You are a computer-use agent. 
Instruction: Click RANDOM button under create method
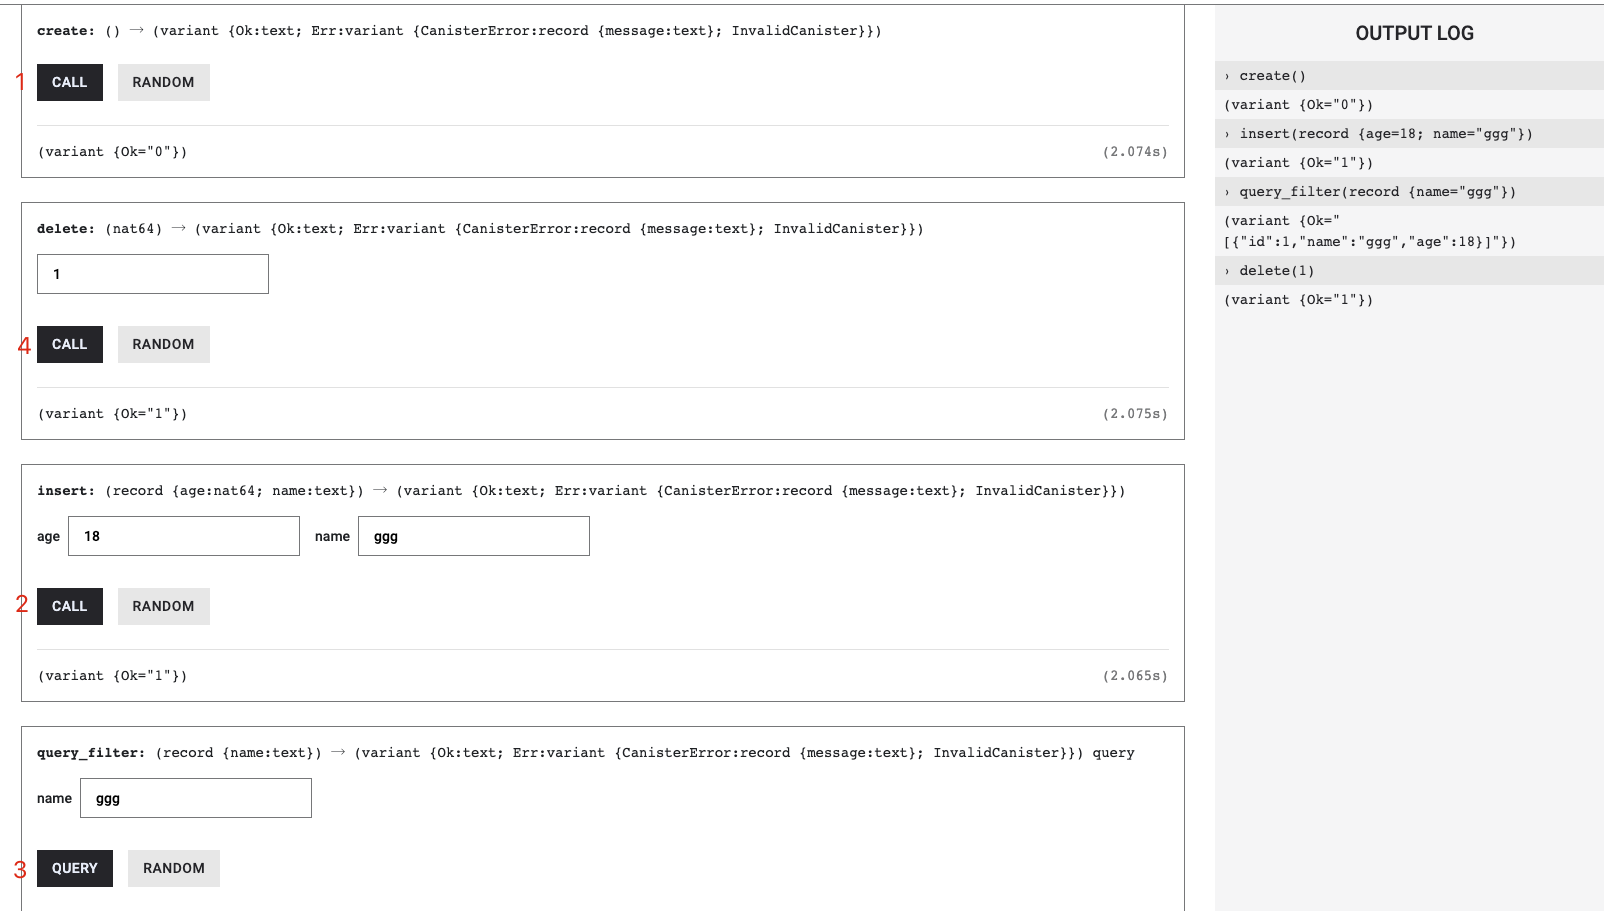(163, 82)
